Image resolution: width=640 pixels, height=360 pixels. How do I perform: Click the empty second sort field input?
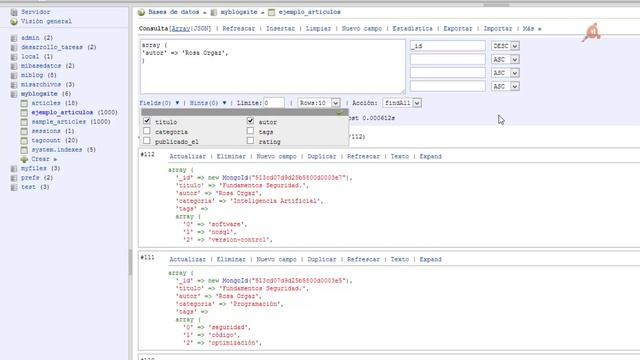pyautogui.click(x=448, y=60)
